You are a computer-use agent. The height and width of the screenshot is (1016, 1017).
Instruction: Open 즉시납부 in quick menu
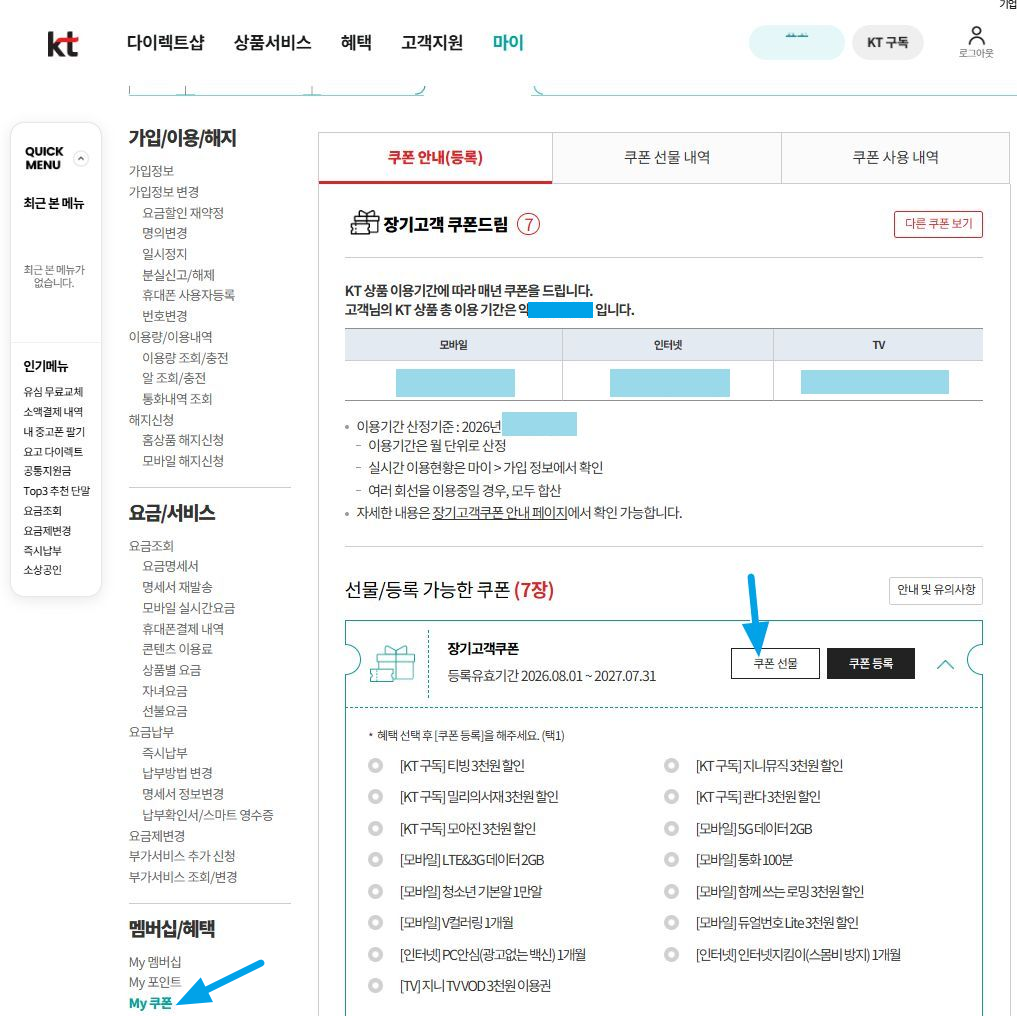point(42,550)
